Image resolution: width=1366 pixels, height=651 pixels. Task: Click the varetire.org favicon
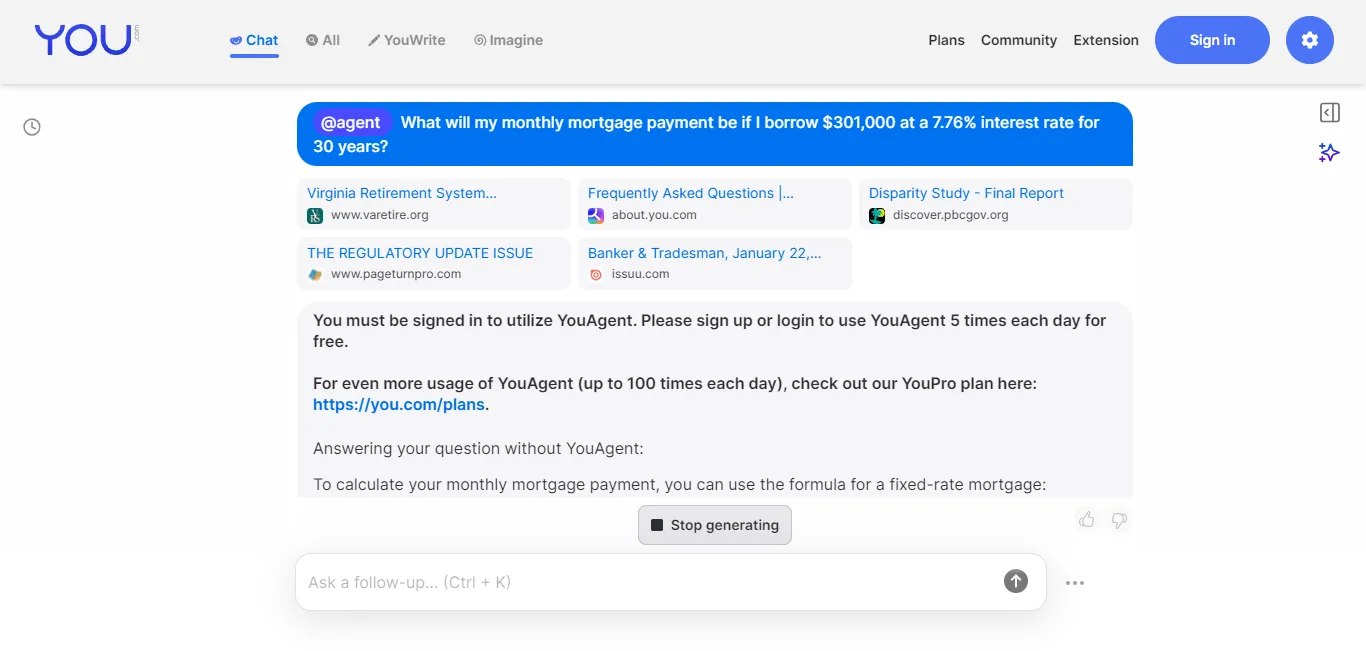pos(315,215)
